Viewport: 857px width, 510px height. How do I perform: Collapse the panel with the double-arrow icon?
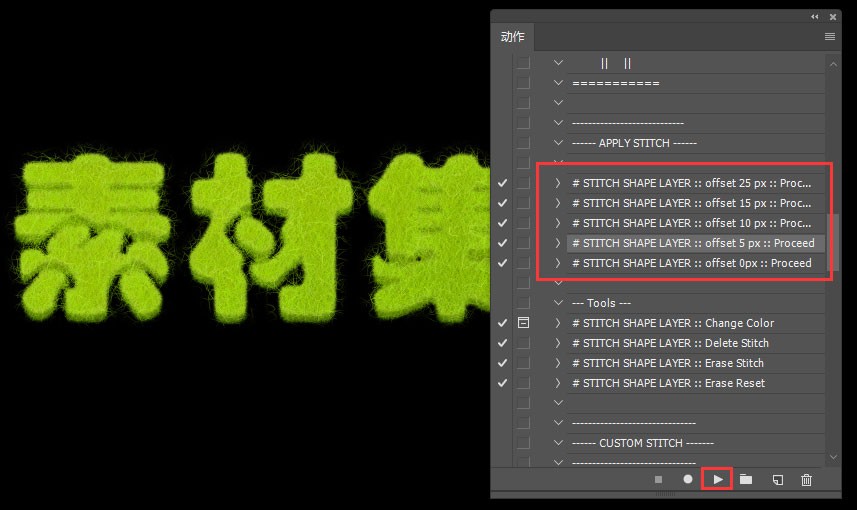coord(814,17)
